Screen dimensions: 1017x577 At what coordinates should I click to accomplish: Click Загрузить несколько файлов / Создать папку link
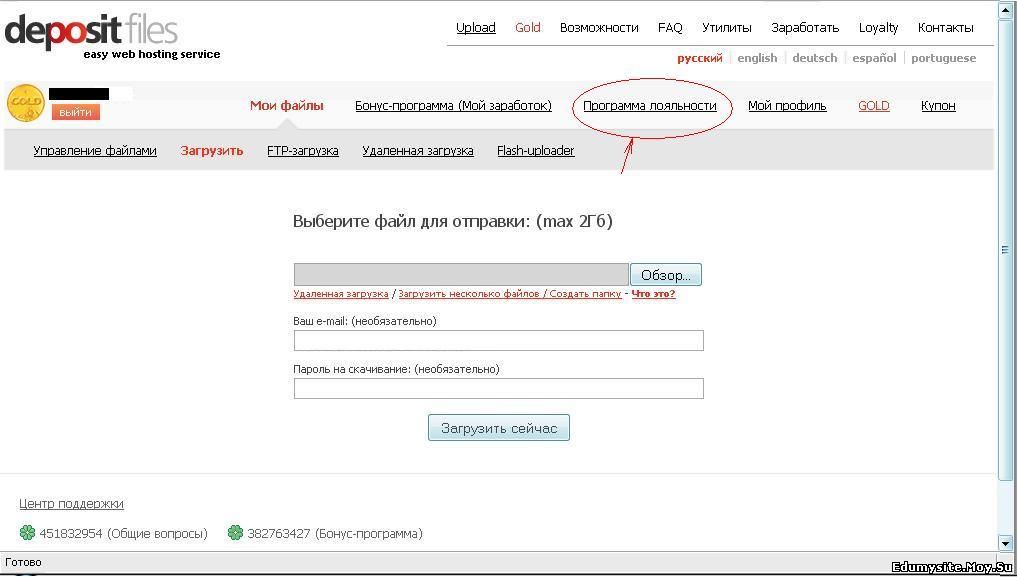510,294
